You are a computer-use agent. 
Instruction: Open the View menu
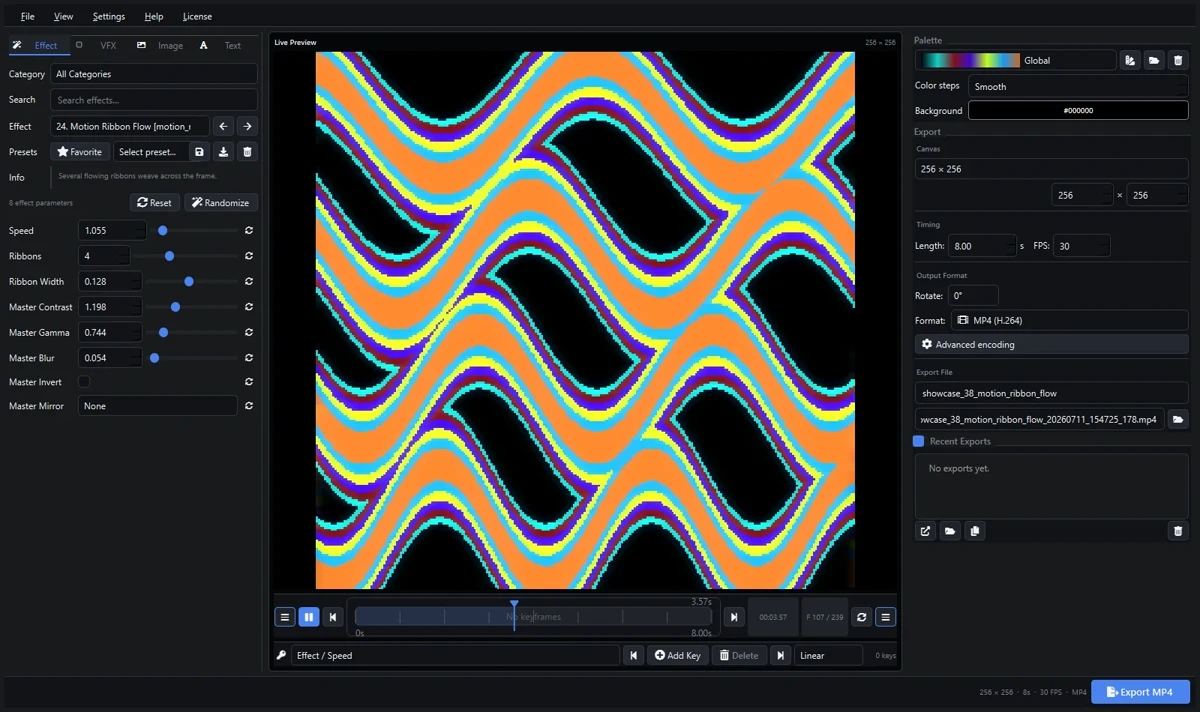(63, 16)
